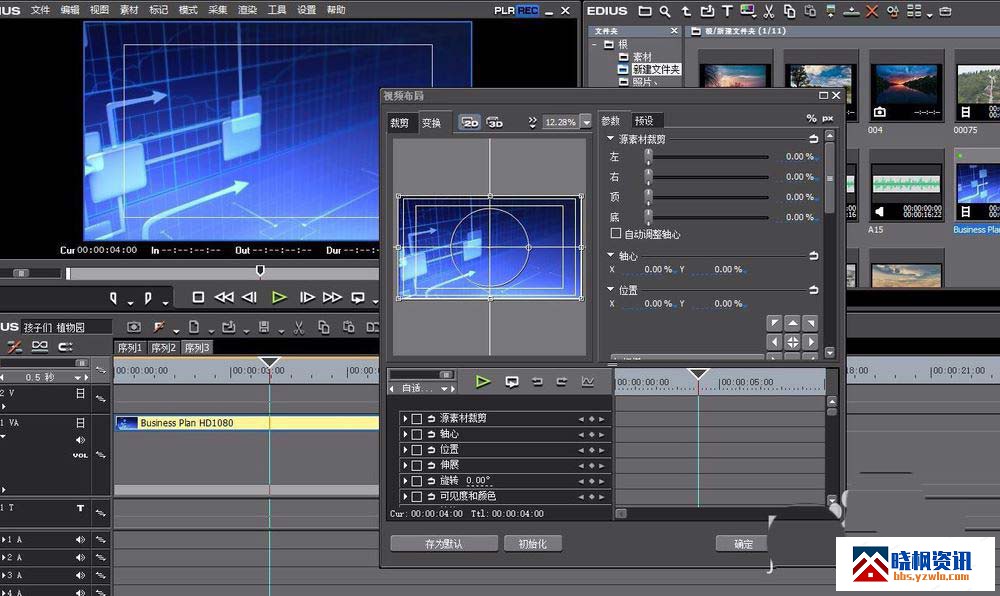This screenshot has width=1000, height=596.
Task: Reset the 位置 section values
Action: 813,290
